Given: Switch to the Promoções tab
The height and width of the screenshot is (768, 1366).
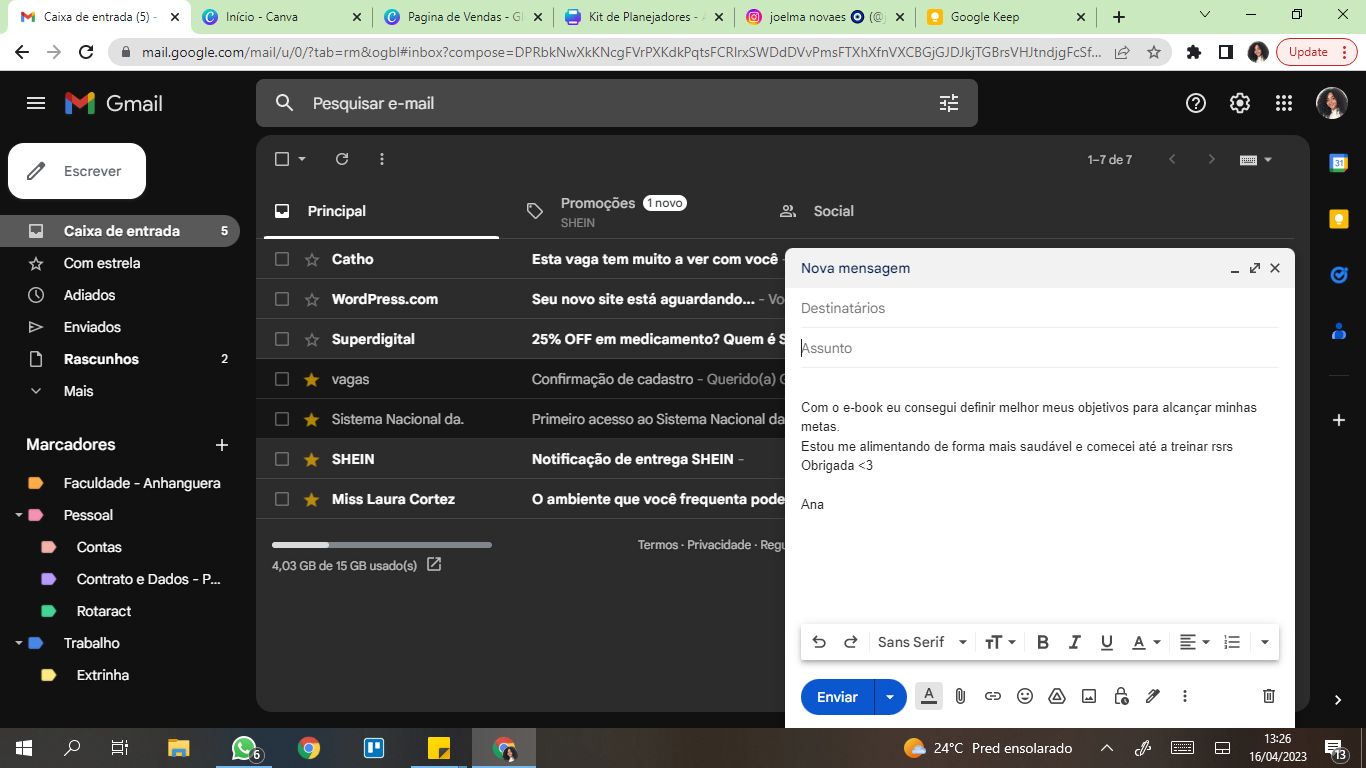Looking at the screenshot, I should [598, 210].
